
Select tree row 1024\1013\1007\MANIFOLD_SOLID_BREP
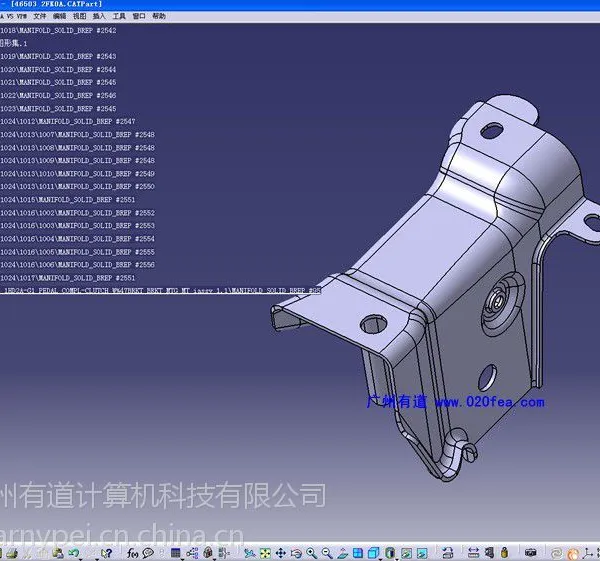(78, 135)
